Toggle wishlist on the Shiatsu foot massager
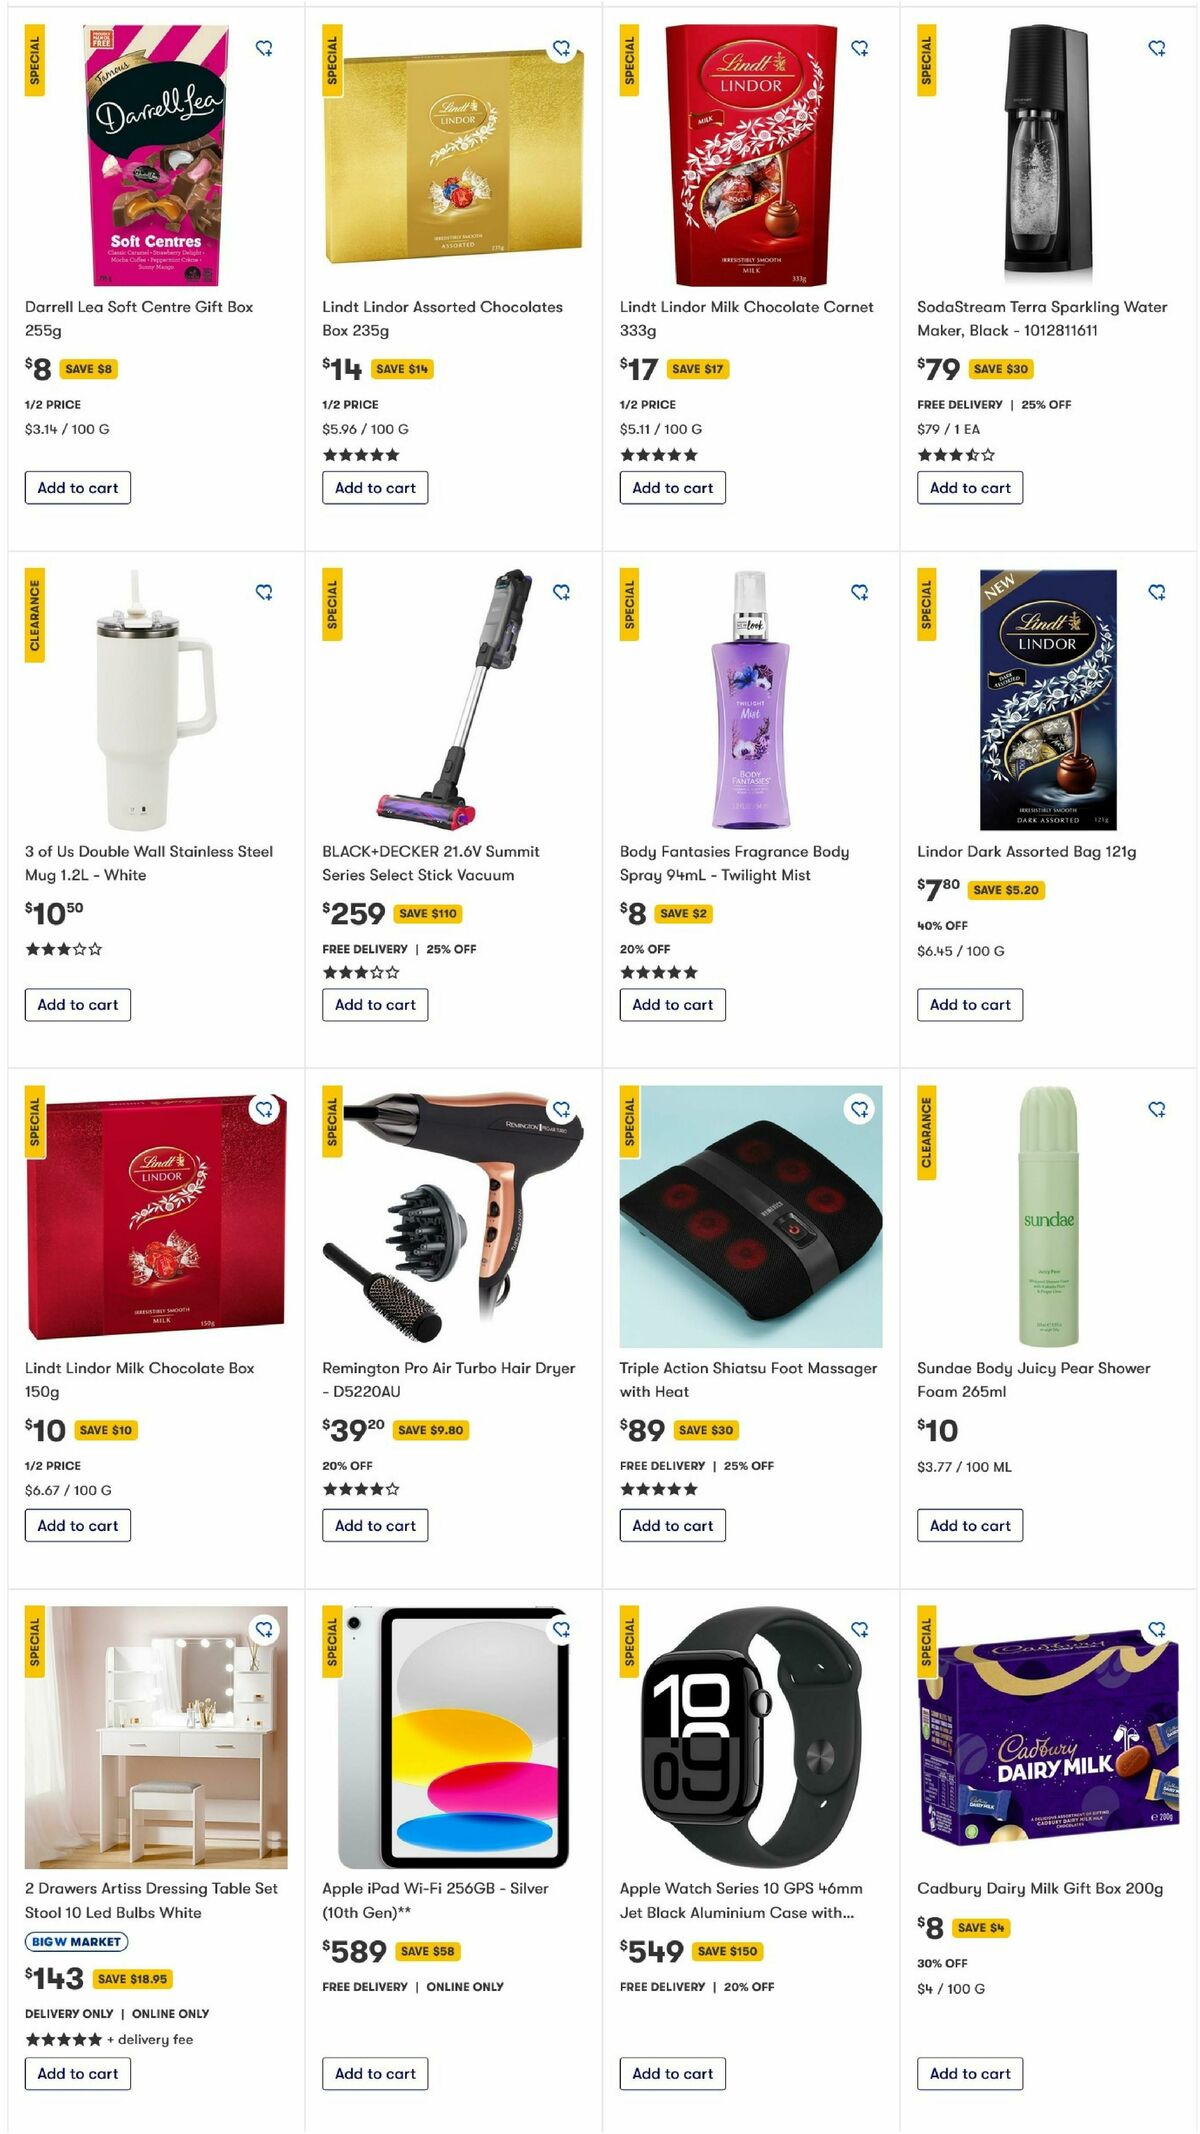Image resolution: width=1200 pixels, height=2134 pixels. pos(860,1109)
